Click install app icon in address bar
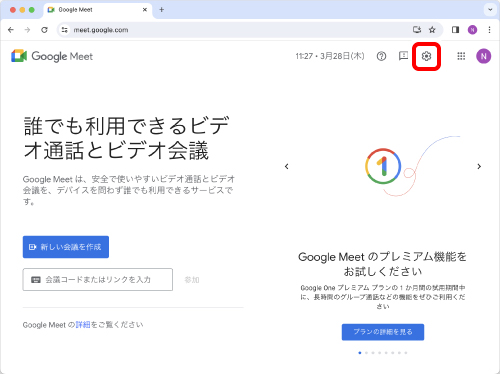This screenshot has width=500, height=374. [x=417, y=30]
